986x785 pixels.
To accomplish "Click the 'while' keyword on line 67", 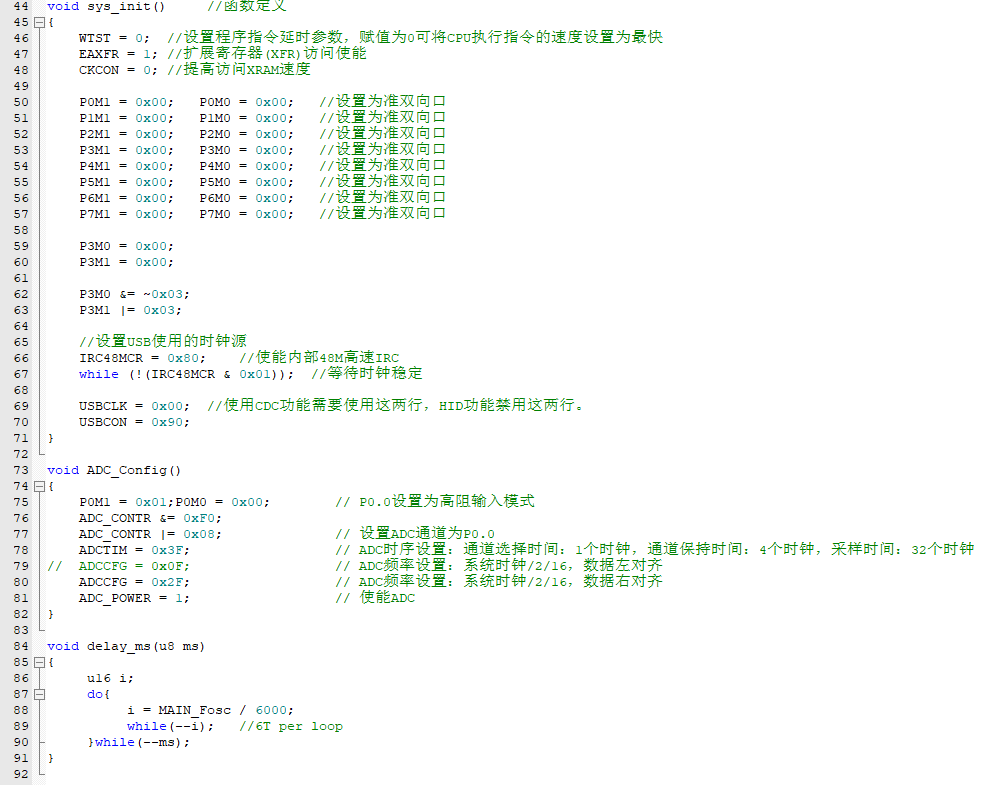I will (x=99, y=374).
